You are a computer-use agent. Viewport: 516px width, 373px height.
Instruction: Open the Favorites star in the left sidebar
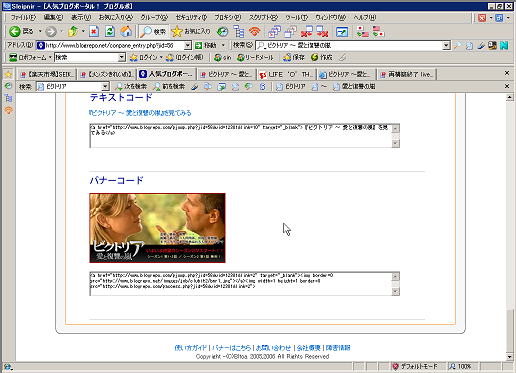8,74
